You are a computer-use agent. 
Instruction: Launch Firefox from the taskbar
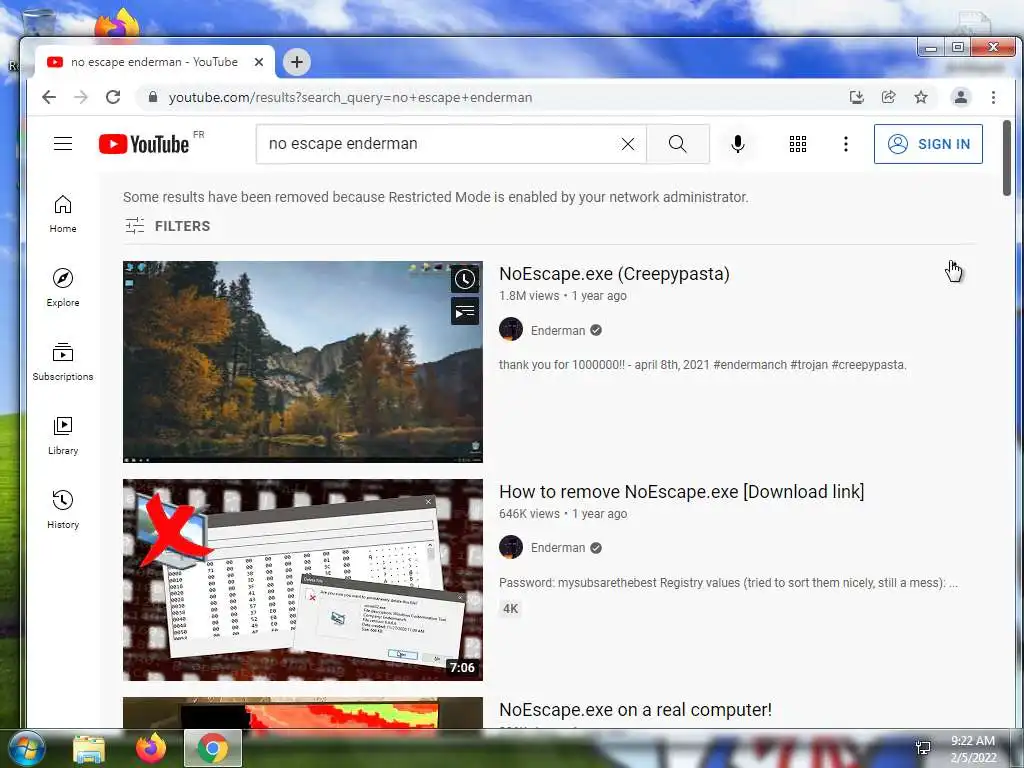[151, 748]
